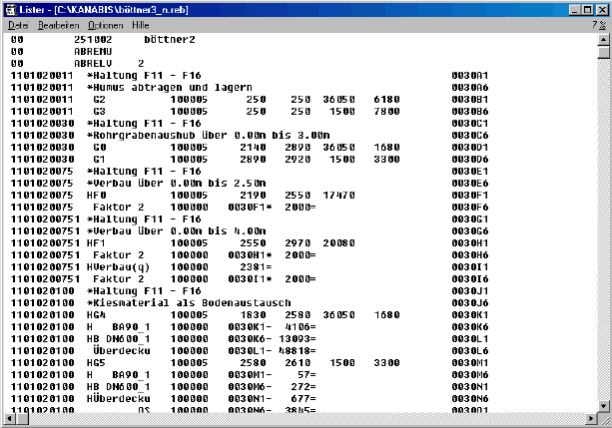Click reference '0030H1*' in Faktor row
This screenshot has width=612, height=428.
pyautogui.click(x=250, y=255)
